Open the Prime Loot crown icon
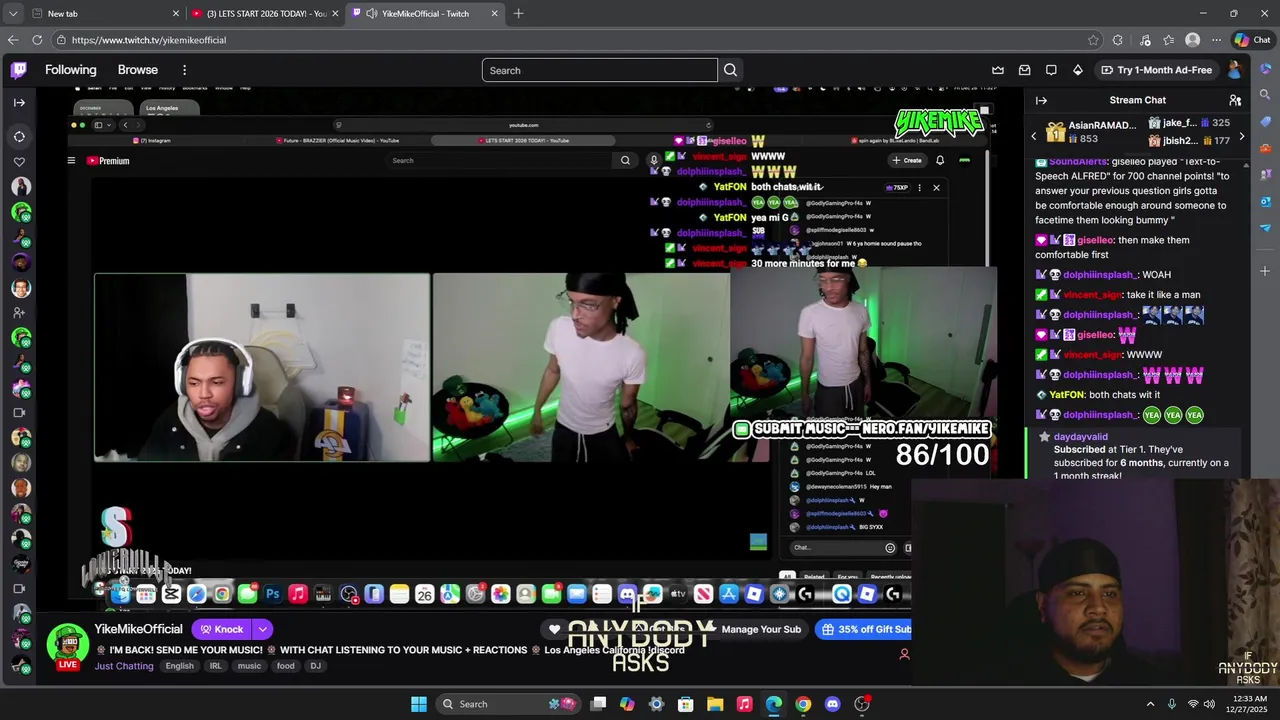1280x720 pixels. coord(998,70)
